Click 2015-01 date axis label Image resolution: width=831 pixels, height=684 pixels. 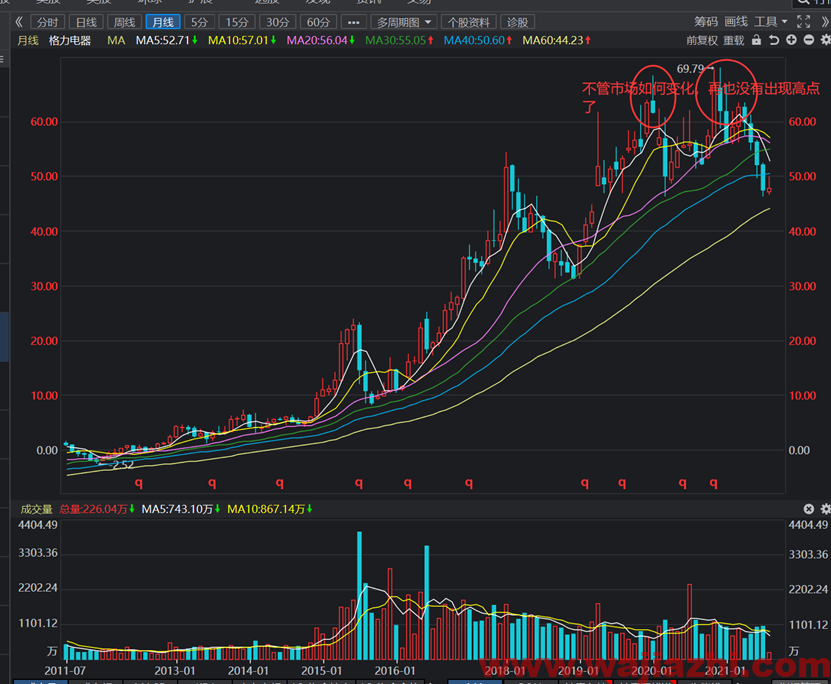(x=322, y=671)
